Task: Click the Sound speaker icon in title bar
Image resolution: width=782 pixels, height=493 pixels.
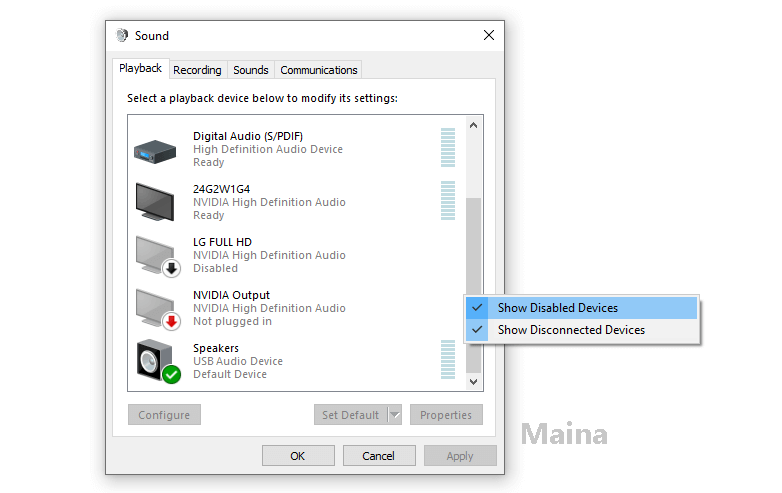Action: point(122,35)
